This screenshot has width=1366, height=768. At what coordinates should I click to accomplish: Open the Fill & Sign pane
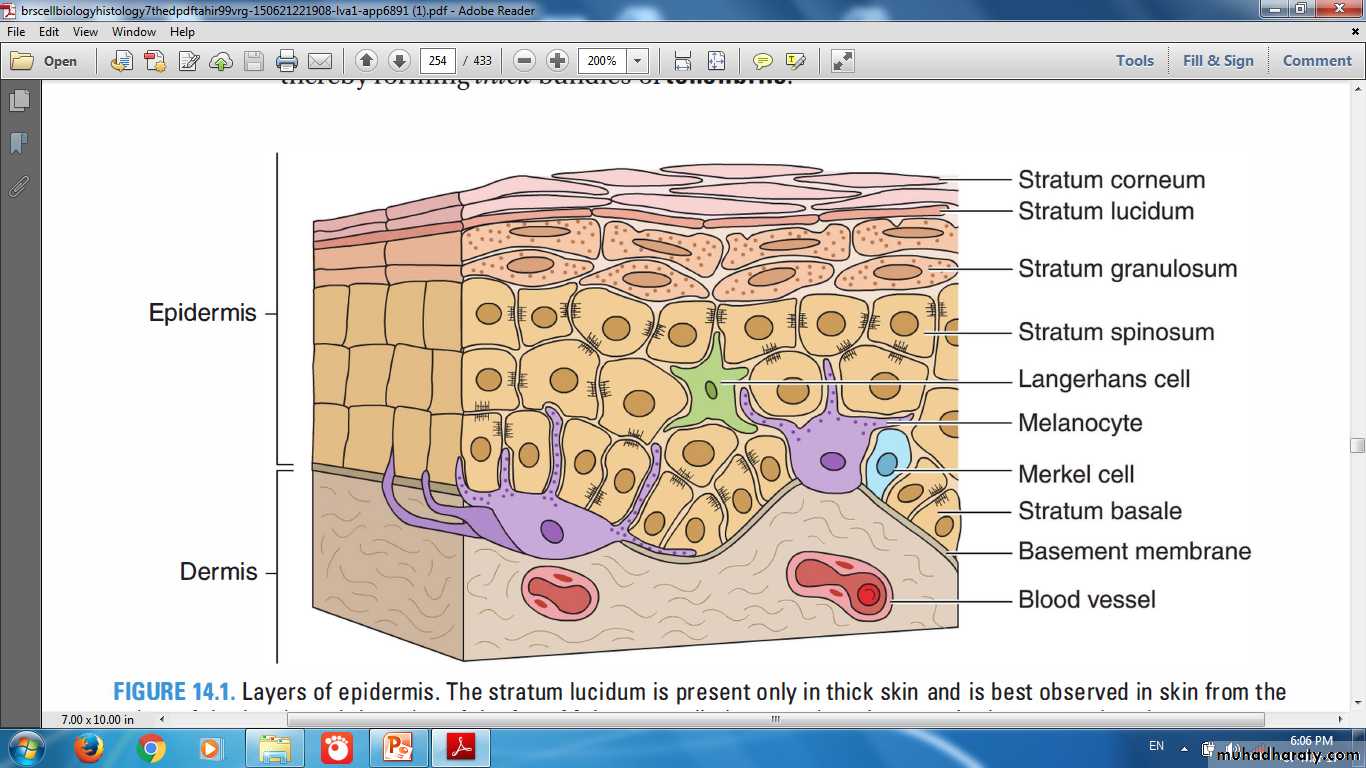1217,61
